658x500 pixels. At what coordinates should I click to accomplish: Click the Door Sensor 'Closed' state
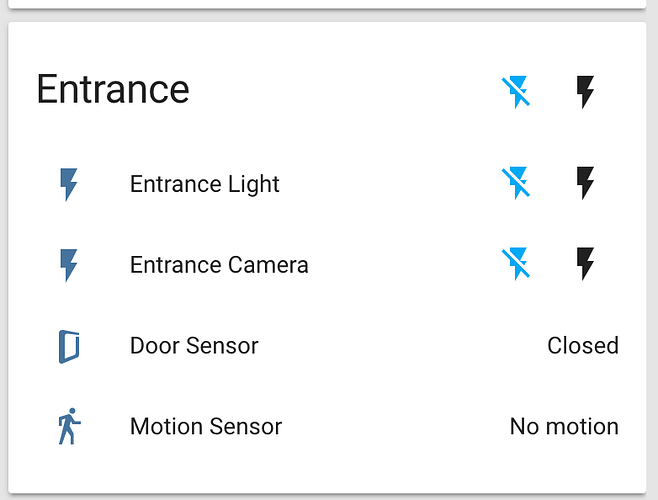[582, 346]
